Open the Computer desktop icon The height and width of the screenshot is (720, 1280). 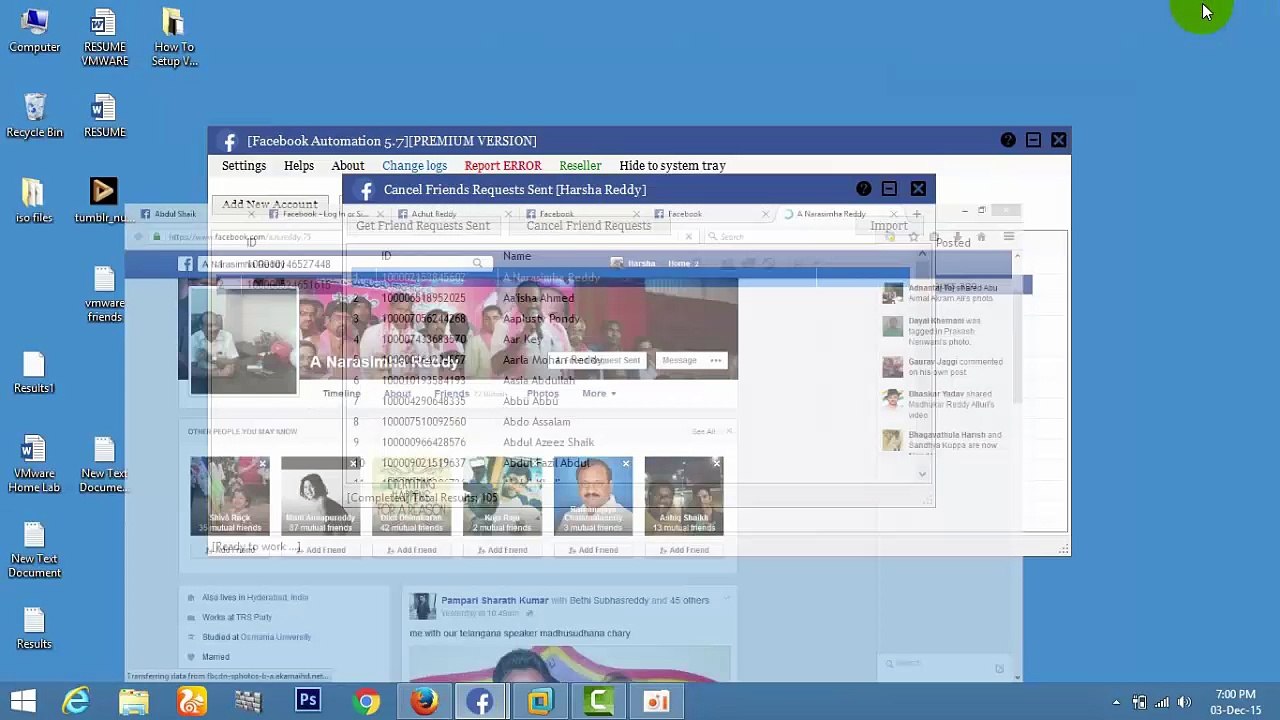[34, 32]
